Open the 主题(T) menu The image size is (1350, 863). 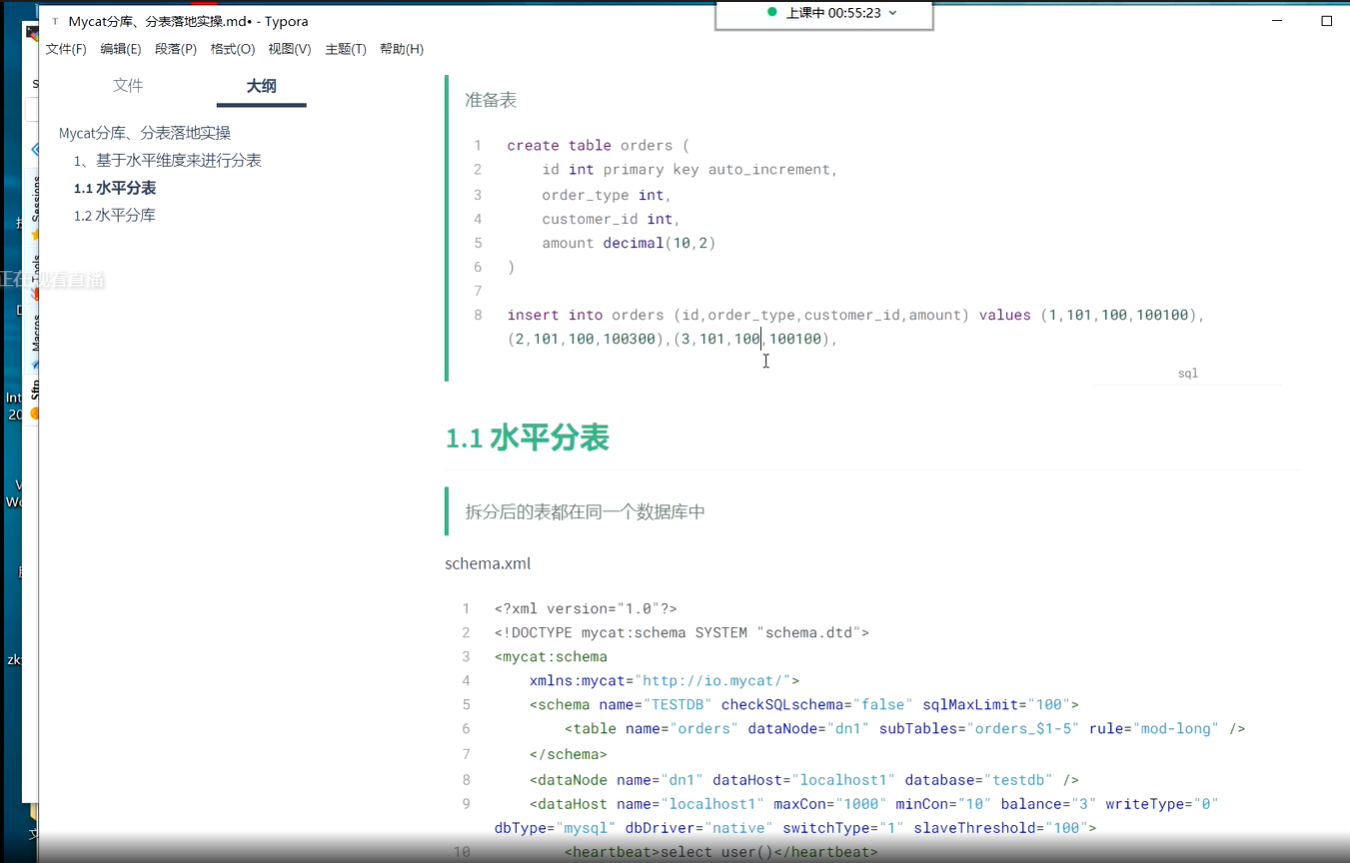[x=346, y=49]
